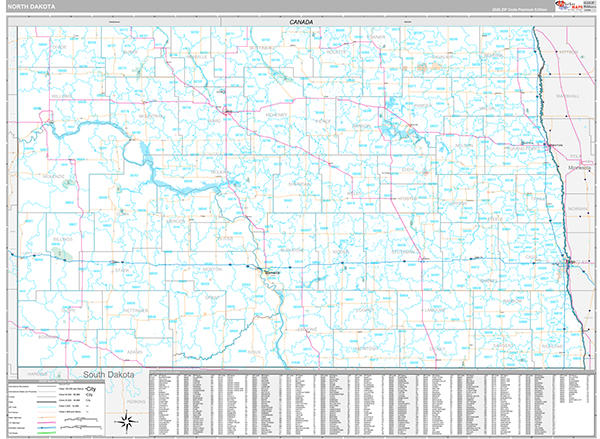Screen dimensions: 600x439
Task: Select the LOGAN county label
Action: coord(364,310)
